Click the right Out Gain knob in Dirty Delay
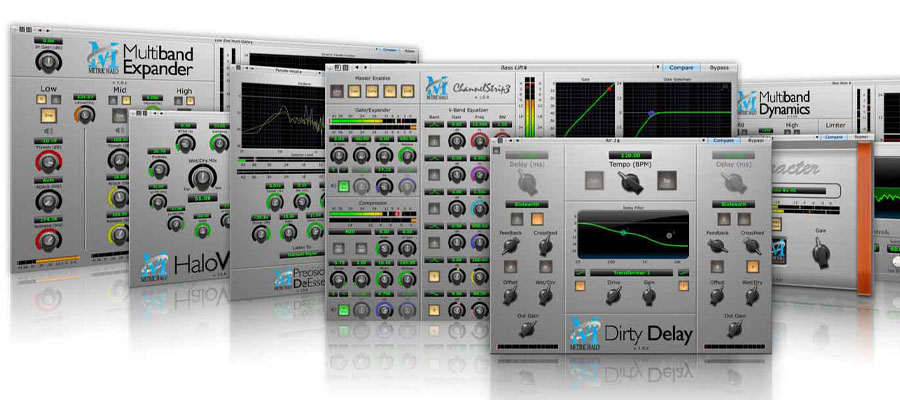Screen dimensions: 900x400 pos(734,329)
